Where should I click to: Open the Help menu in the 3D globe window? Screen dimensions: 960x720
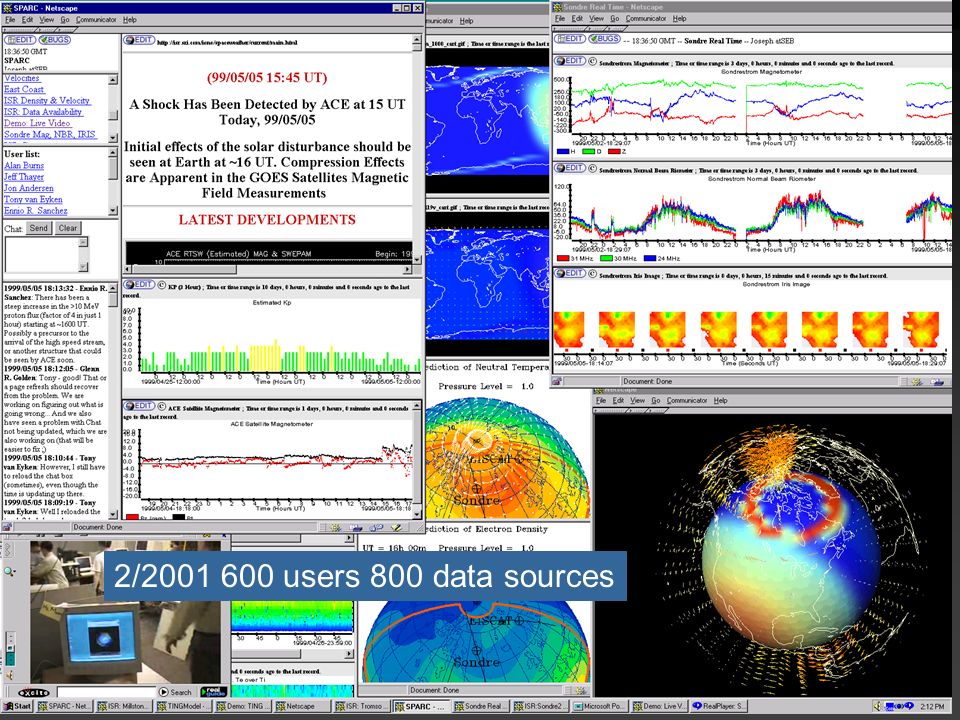(721, 400)
